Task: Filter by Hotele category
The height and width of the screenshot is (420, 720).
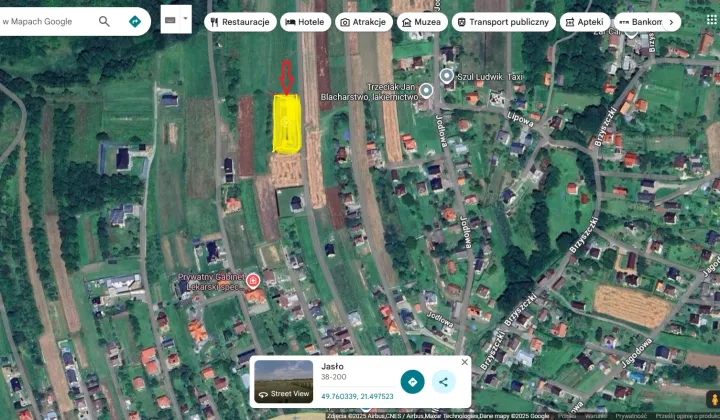Action: tap(305, 22)
